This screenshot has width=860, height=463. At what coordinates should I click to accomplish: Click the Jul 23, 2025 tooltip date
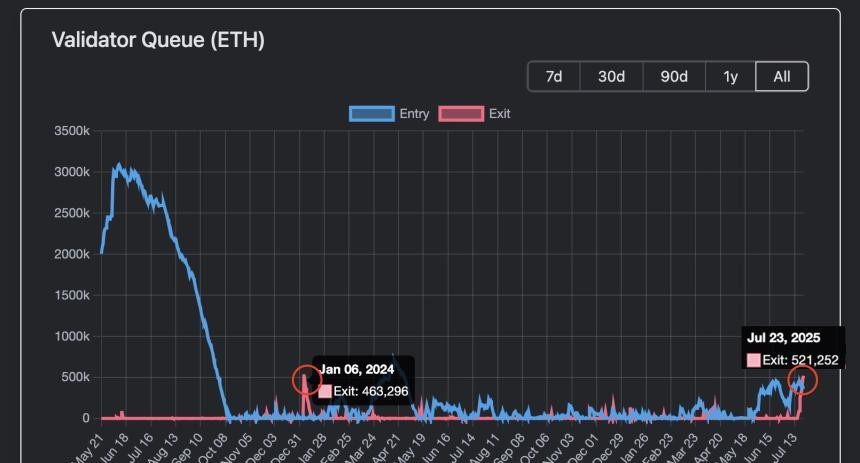coord(783,337)
